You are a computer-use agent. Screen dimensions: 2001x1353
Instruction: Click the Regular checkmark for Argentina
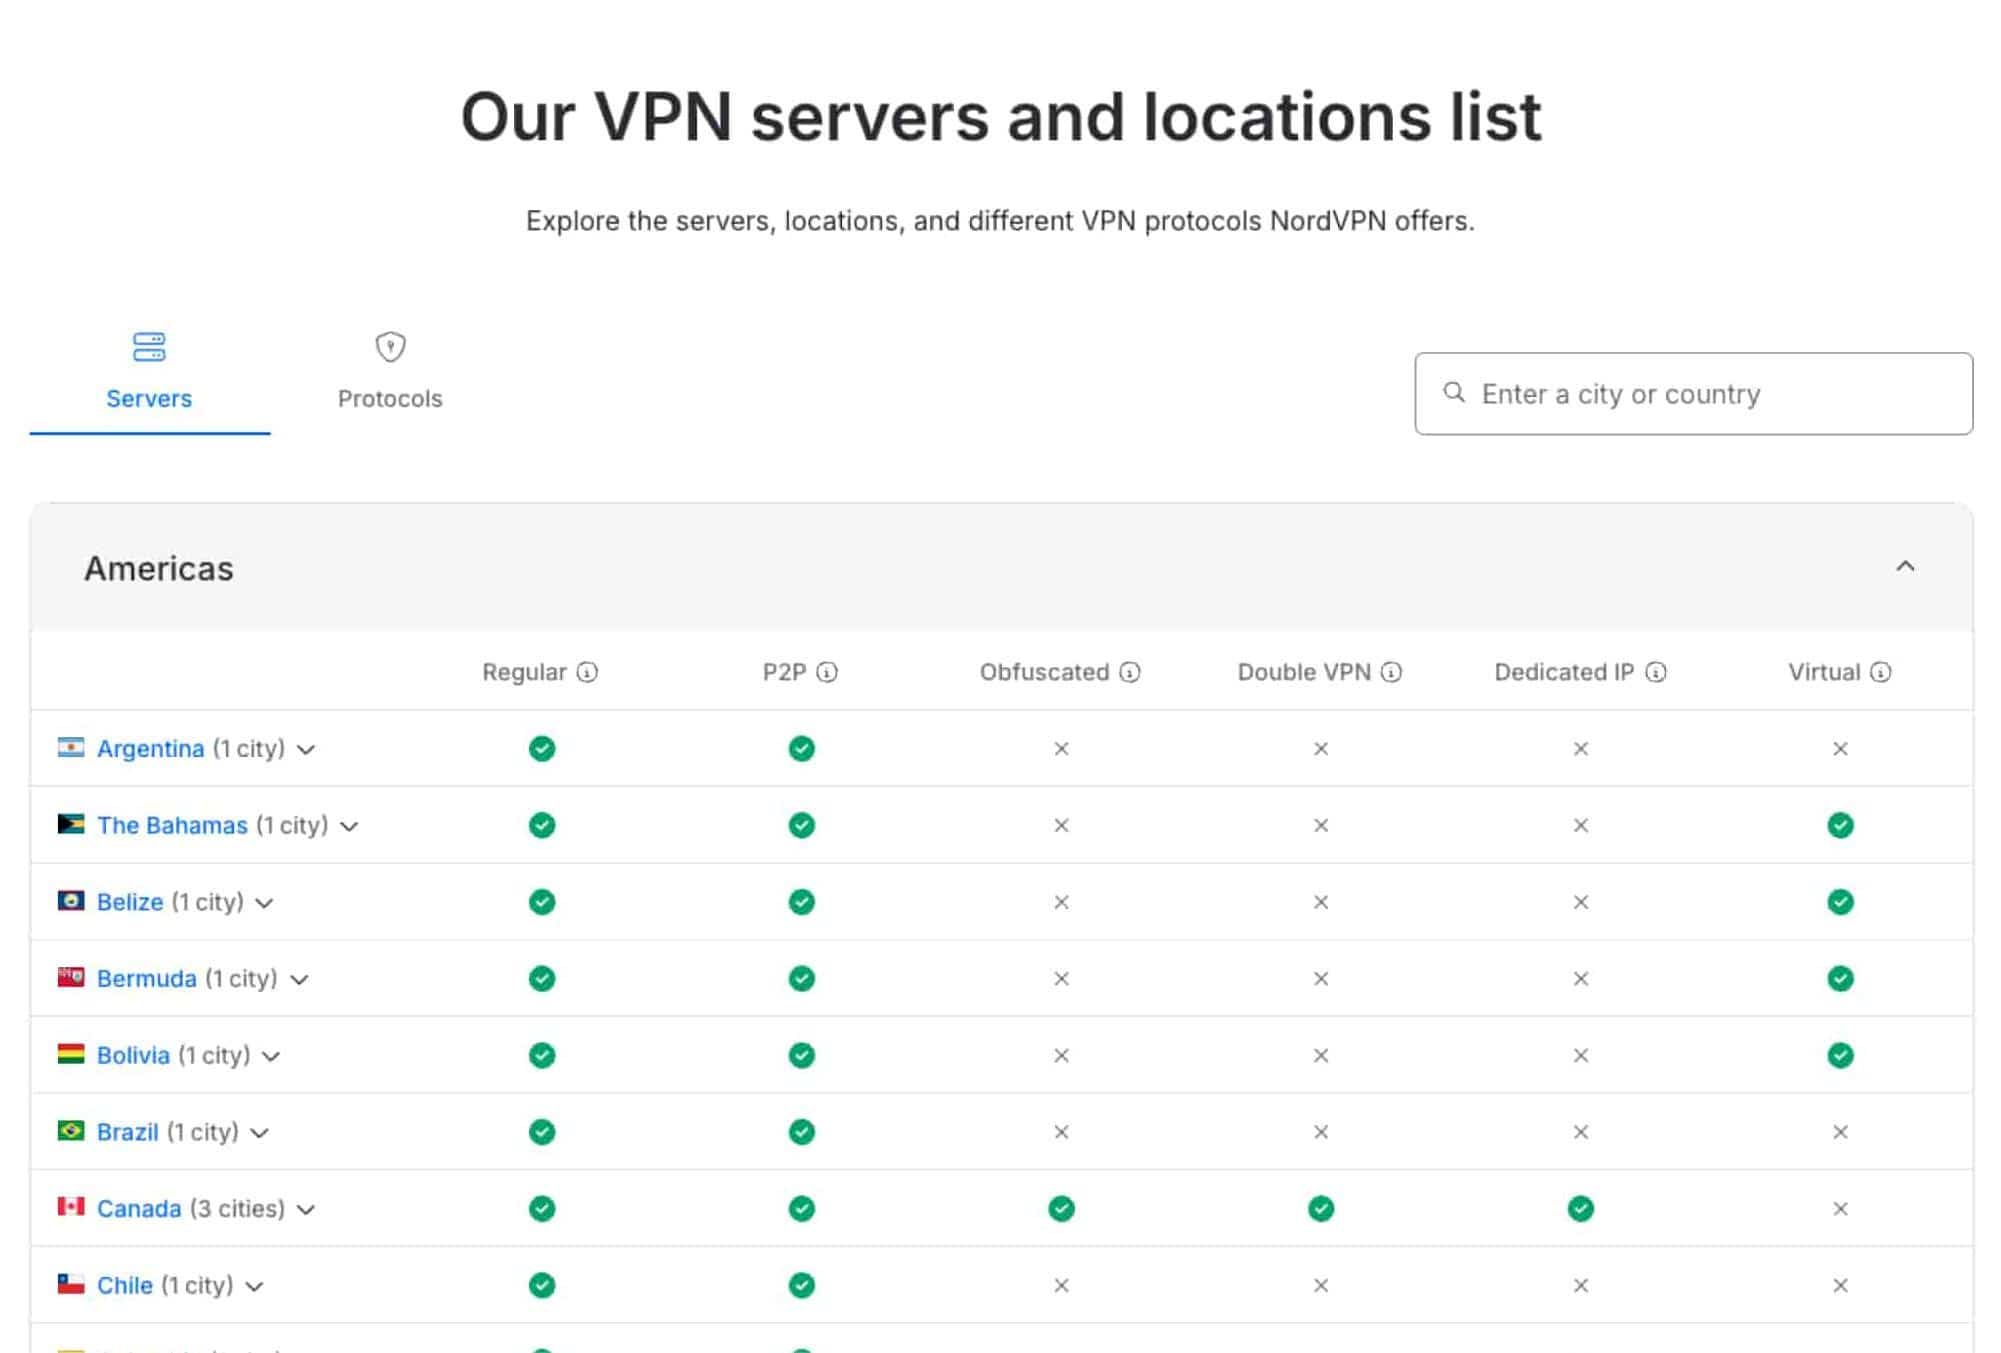pos(540,748)
